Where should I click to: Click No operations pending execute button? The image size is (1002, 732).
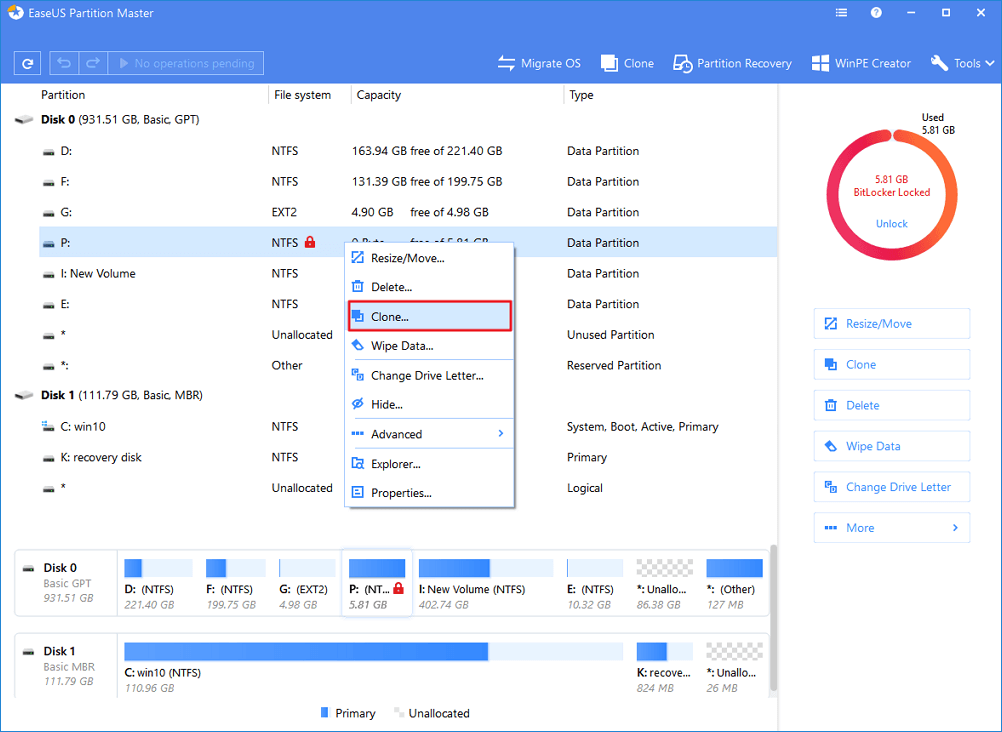click(186, 63)
